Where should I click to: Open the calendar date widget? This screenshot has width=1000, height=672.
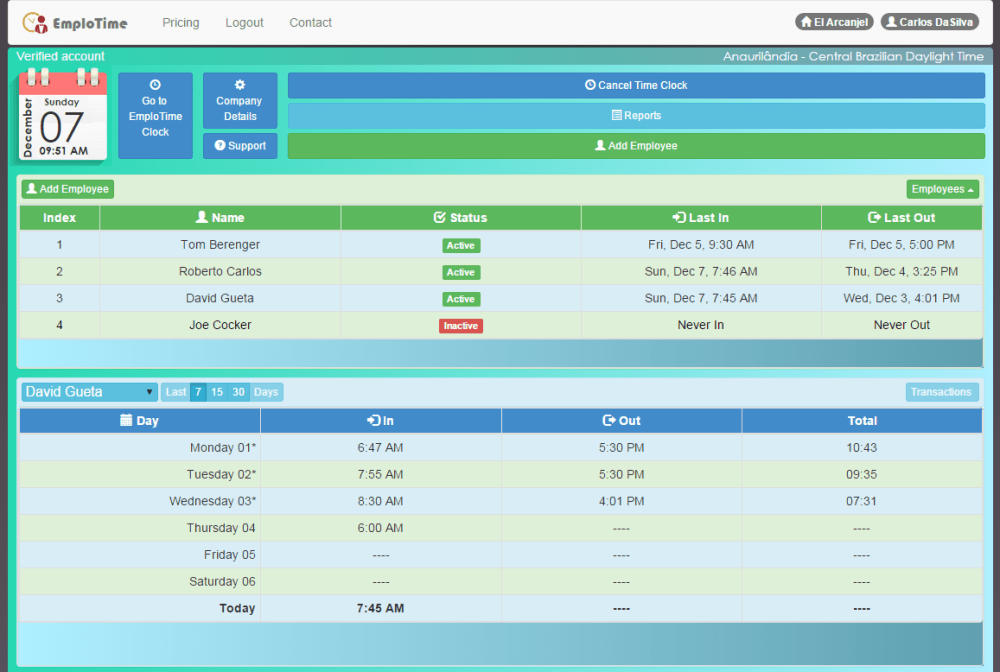[62, 116]
